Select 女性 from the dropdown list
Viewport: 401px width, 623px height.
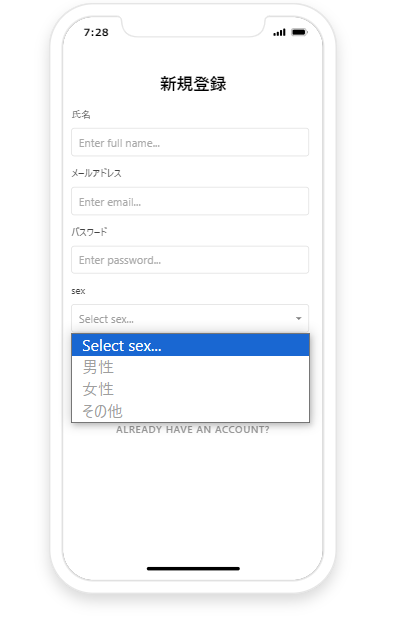click(190, 389)
